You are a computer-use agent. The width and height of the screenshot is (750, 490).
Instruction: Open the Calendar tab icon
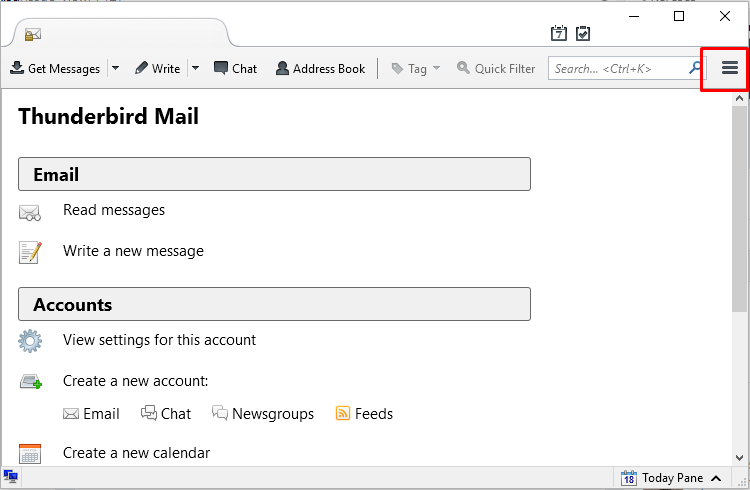tap(559, 33)
